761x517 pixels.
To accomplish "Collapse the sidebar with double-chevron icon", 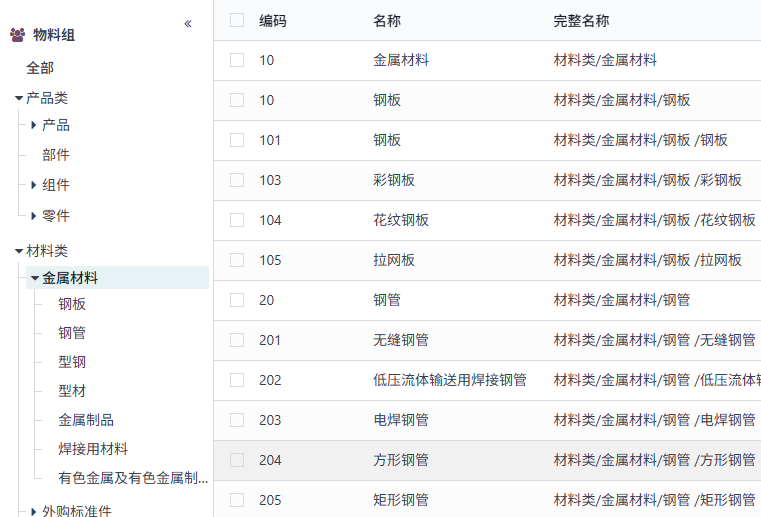I will pos(188,24).
